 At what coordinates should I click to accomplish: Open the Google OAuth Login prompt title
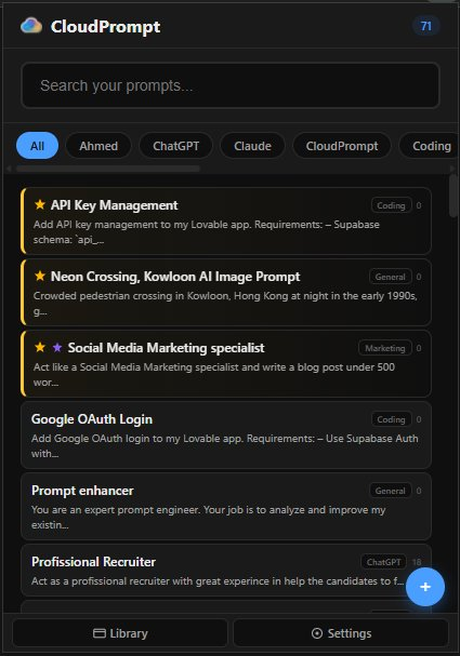coord(92,419)
